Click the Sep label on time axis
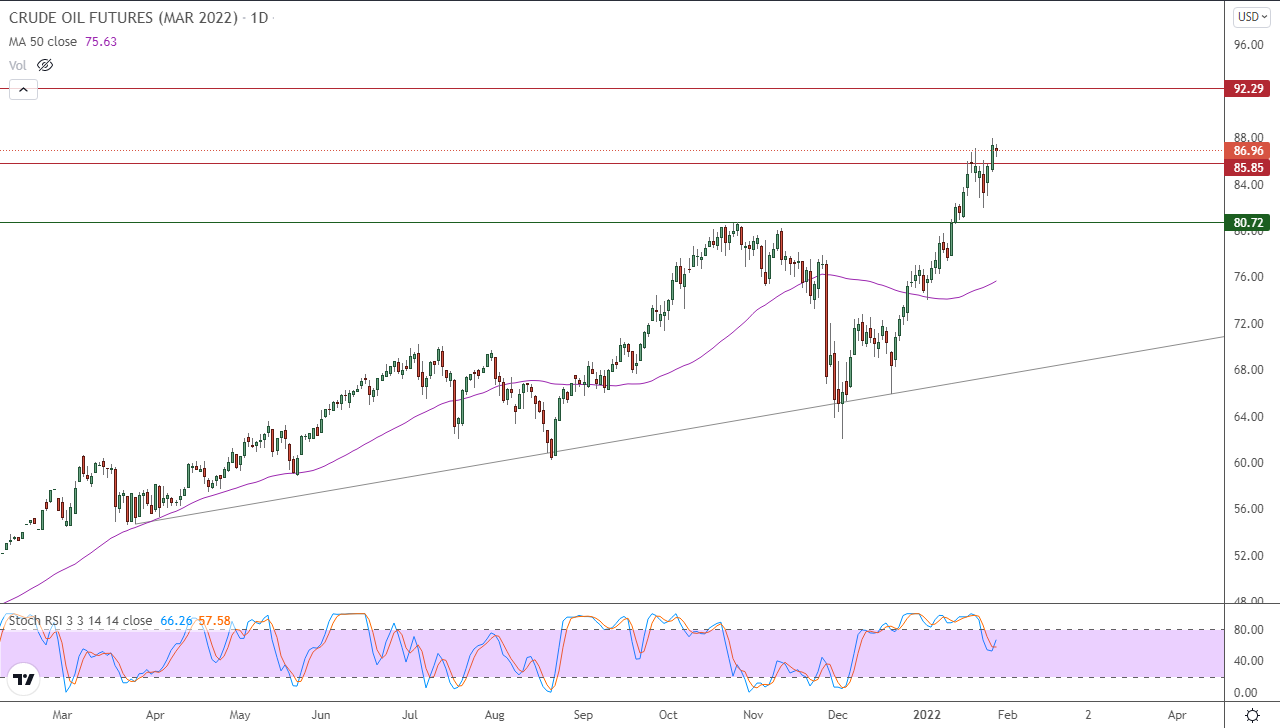1280x728 pixels. click(584, 715)
